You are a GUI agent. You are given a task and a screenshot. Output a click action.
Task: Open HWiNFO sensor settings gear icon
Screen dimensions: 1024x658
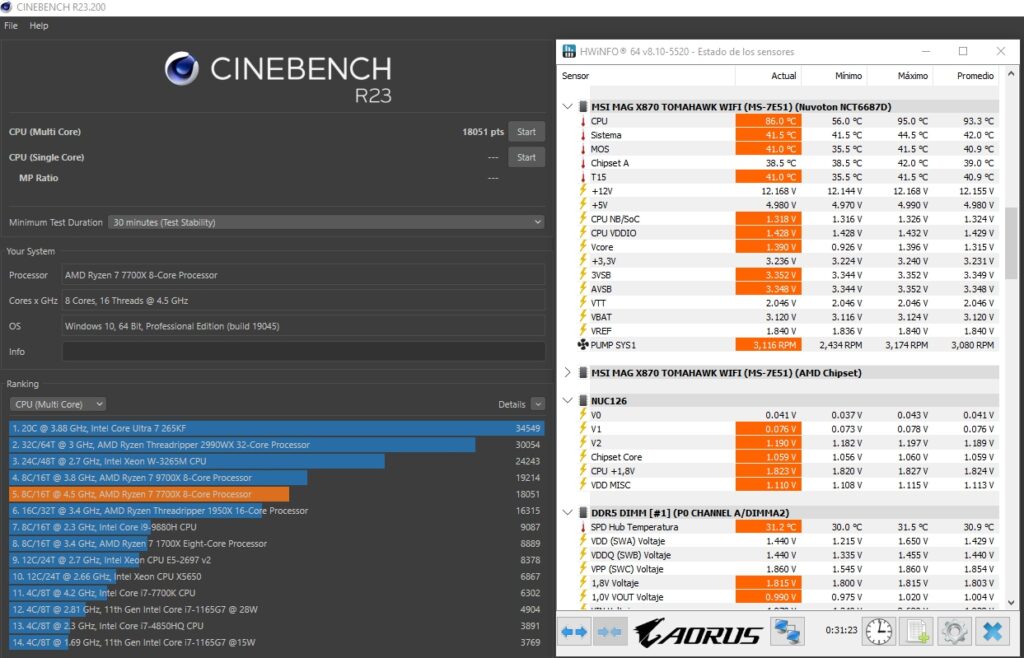953,632
